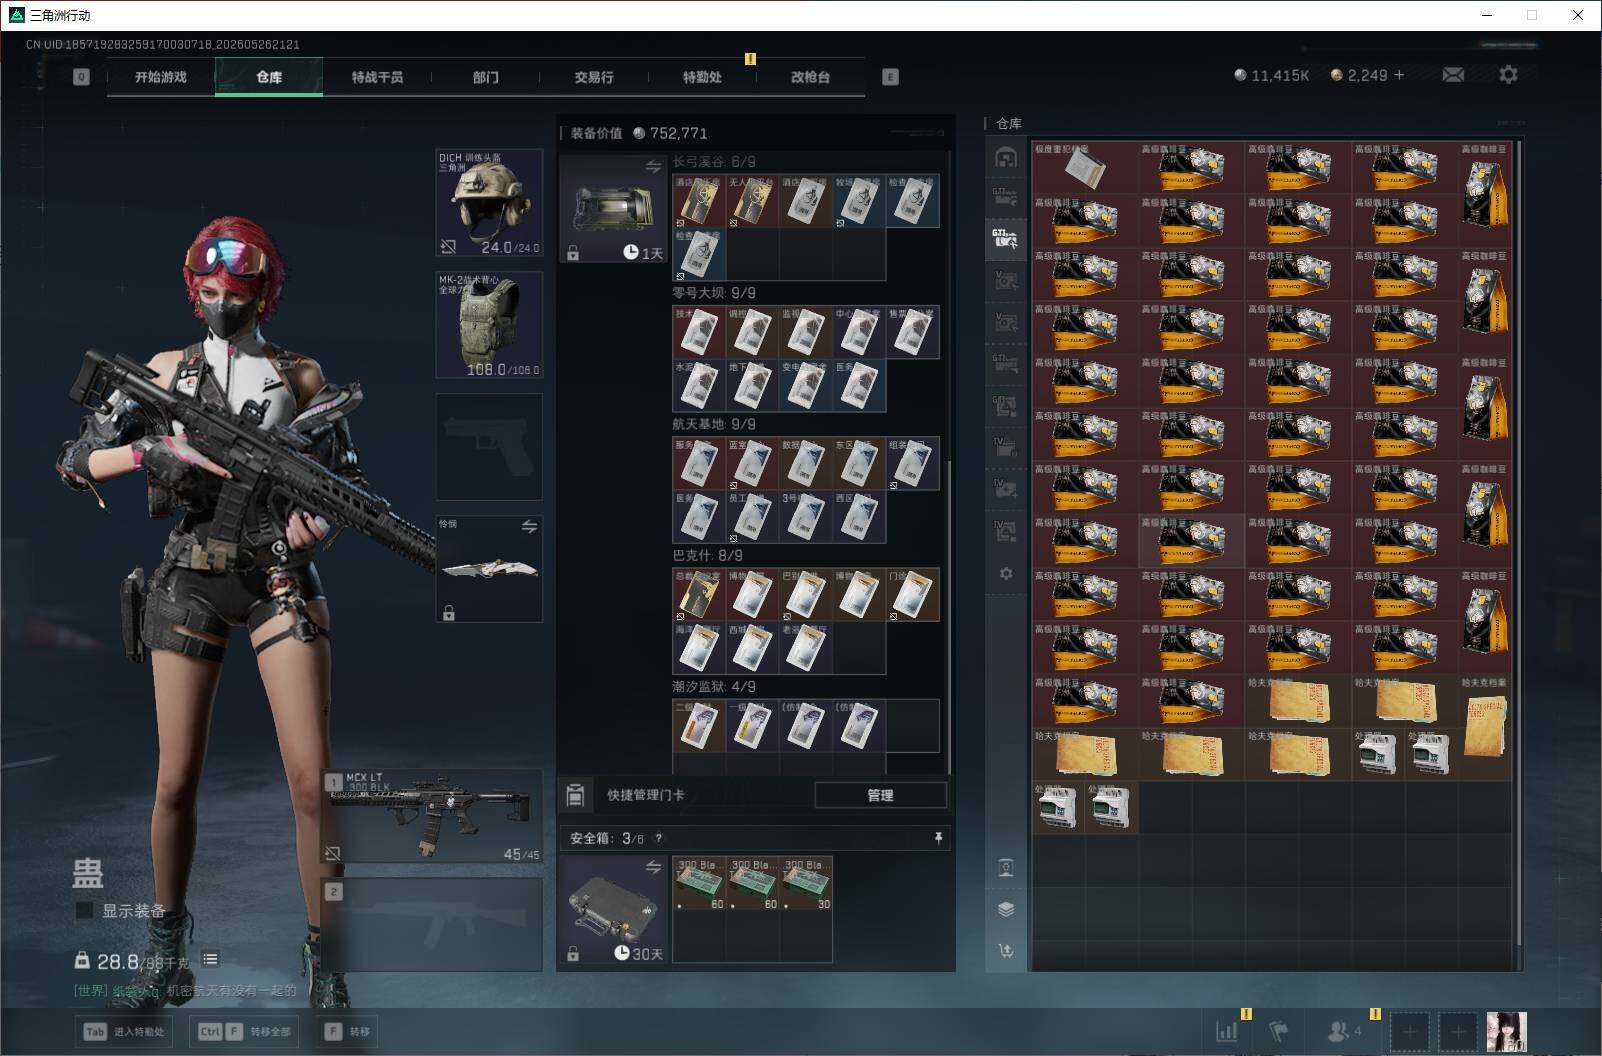Select the top warehouse overview sidebar icon
The image size is (1602, 1056).
(x=1006, y=157)
